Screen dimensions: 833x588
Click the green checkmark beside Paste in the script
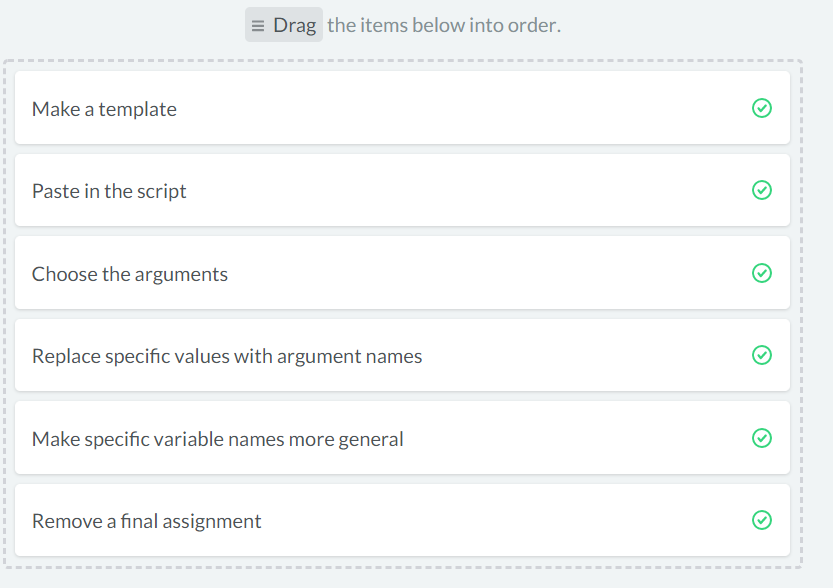(761, 190)
